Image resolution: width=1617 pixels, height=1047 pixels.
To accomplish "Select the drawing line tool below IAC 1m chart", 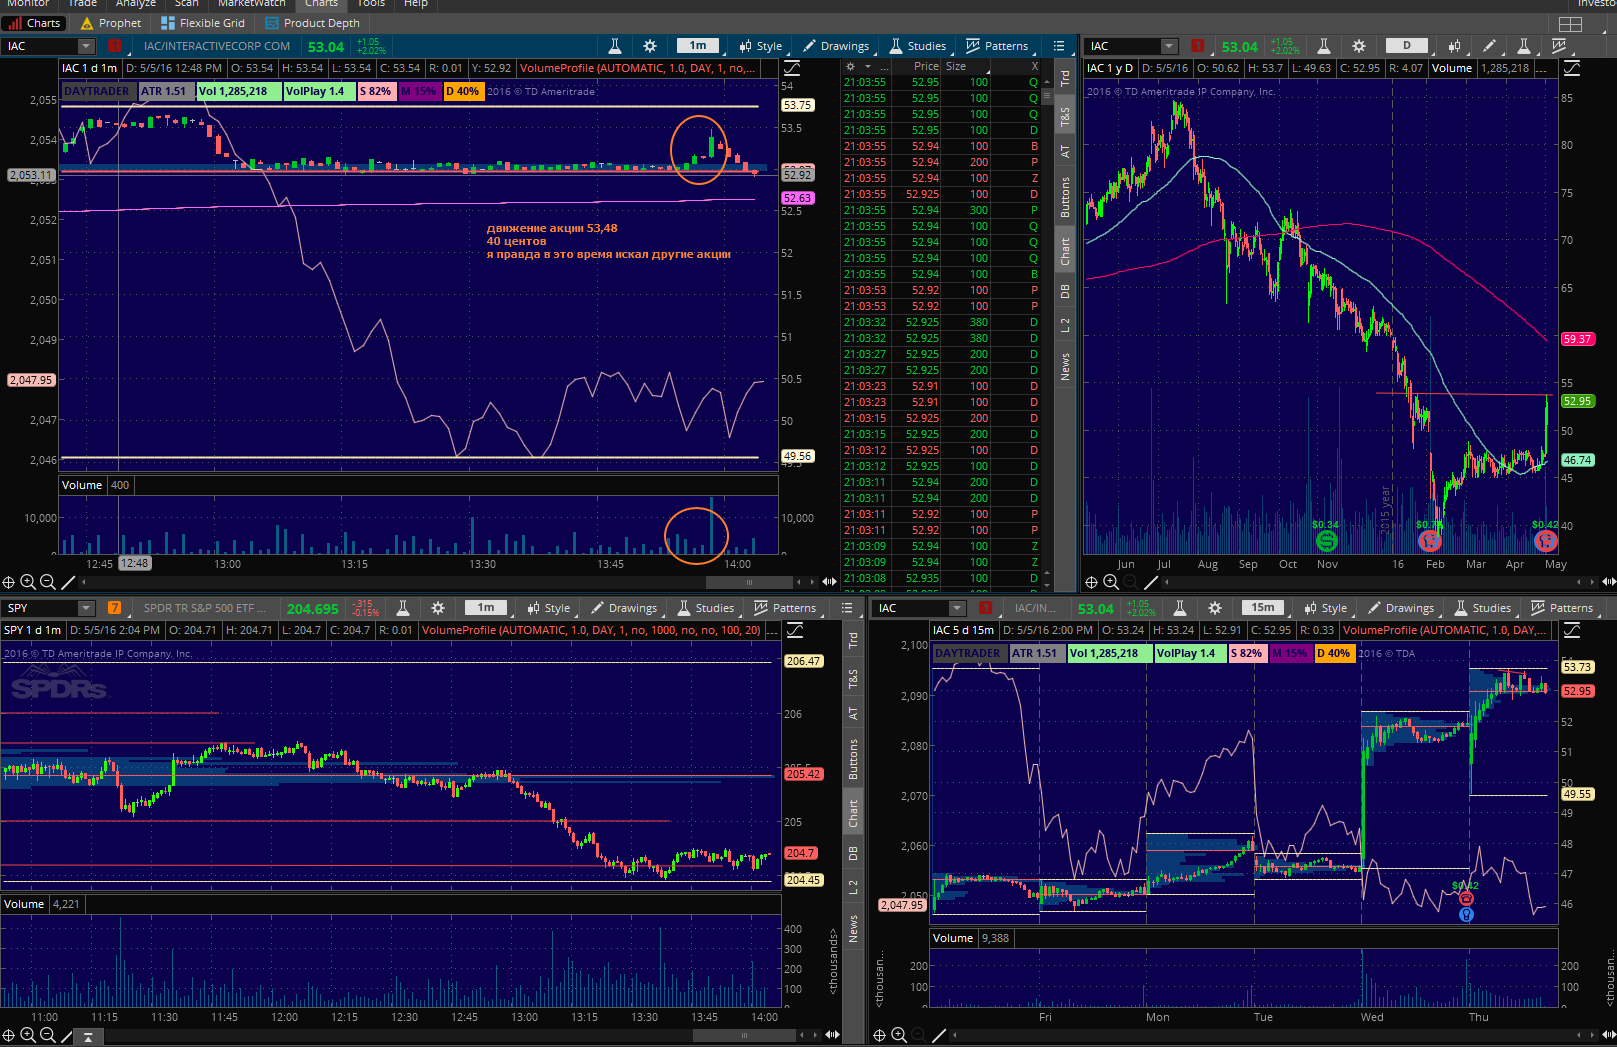I will pos(68,582).
